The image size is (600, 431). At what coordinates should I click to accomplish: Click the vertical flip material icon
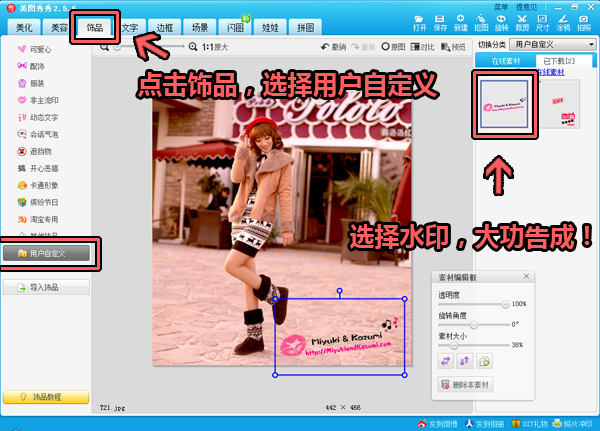click(x=465, y=361)
